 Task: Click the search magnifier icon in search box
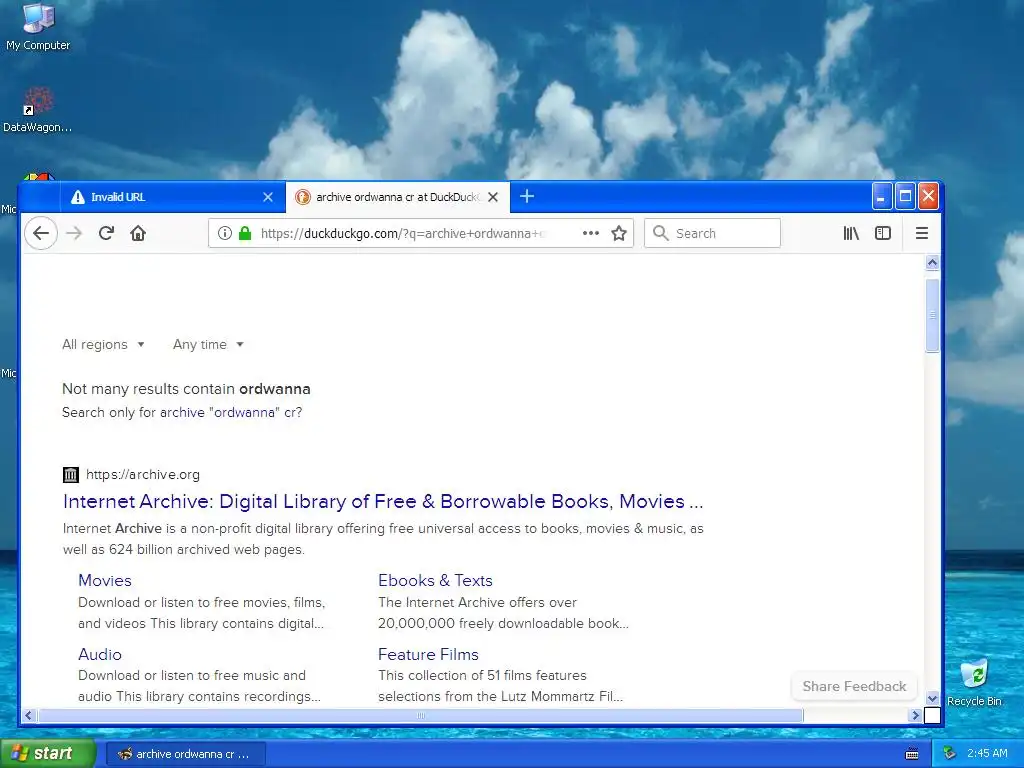tap(661, 233)
